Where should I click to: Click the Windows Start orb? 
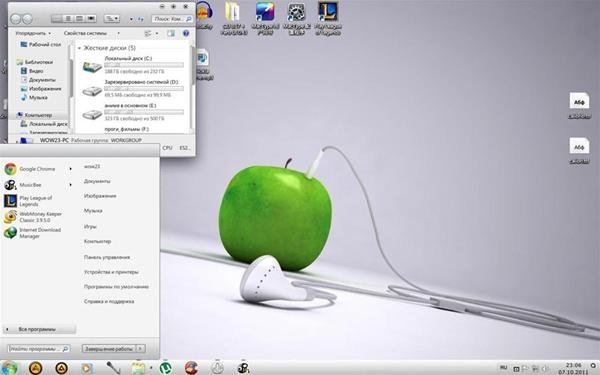10,368
